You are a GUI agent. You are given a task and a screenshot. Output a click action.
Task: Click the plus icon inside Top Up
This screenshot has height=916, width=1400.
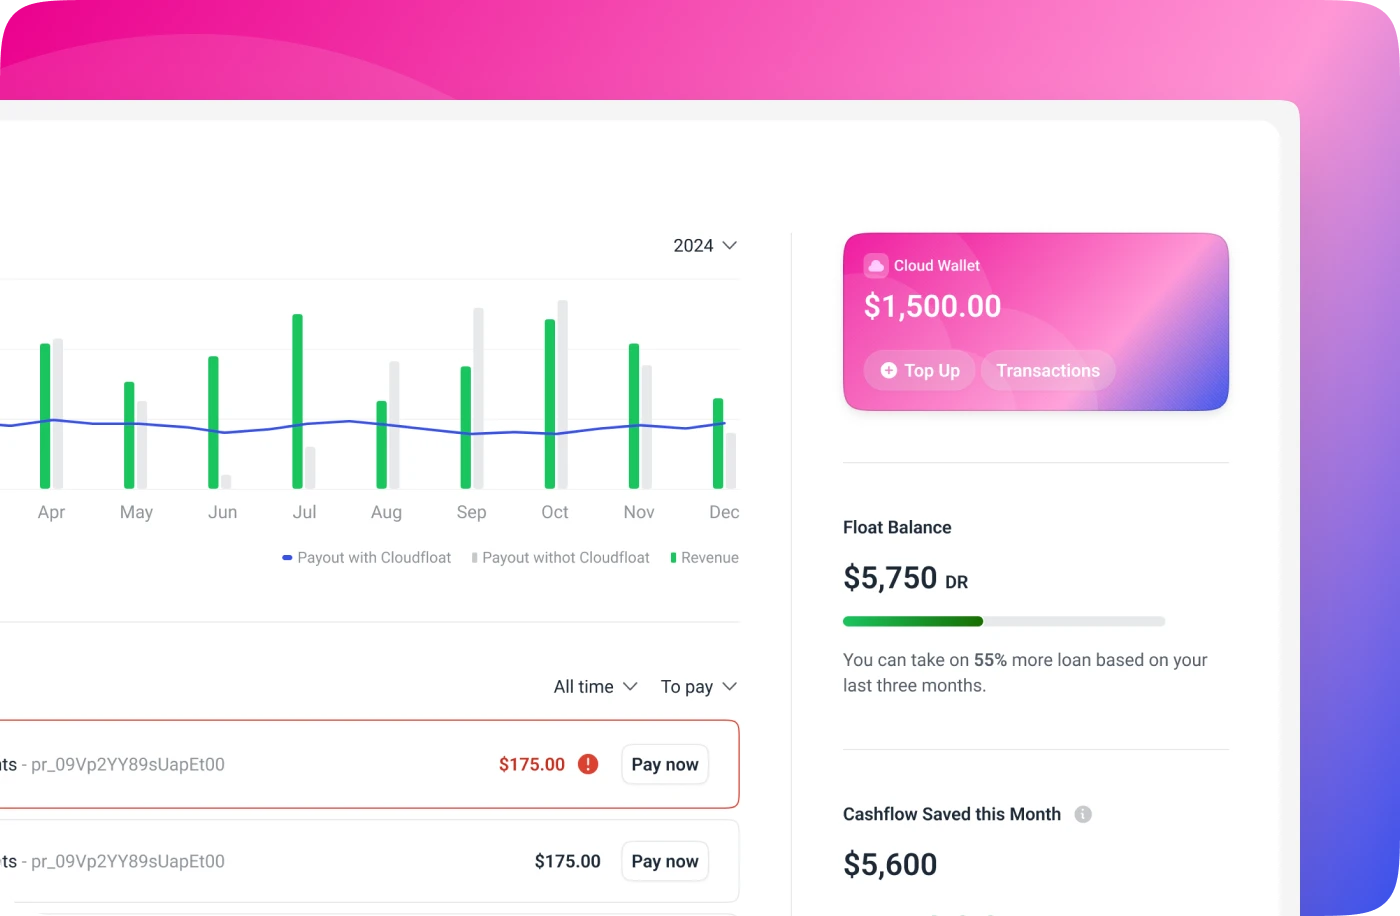click(x=889, y=370)
